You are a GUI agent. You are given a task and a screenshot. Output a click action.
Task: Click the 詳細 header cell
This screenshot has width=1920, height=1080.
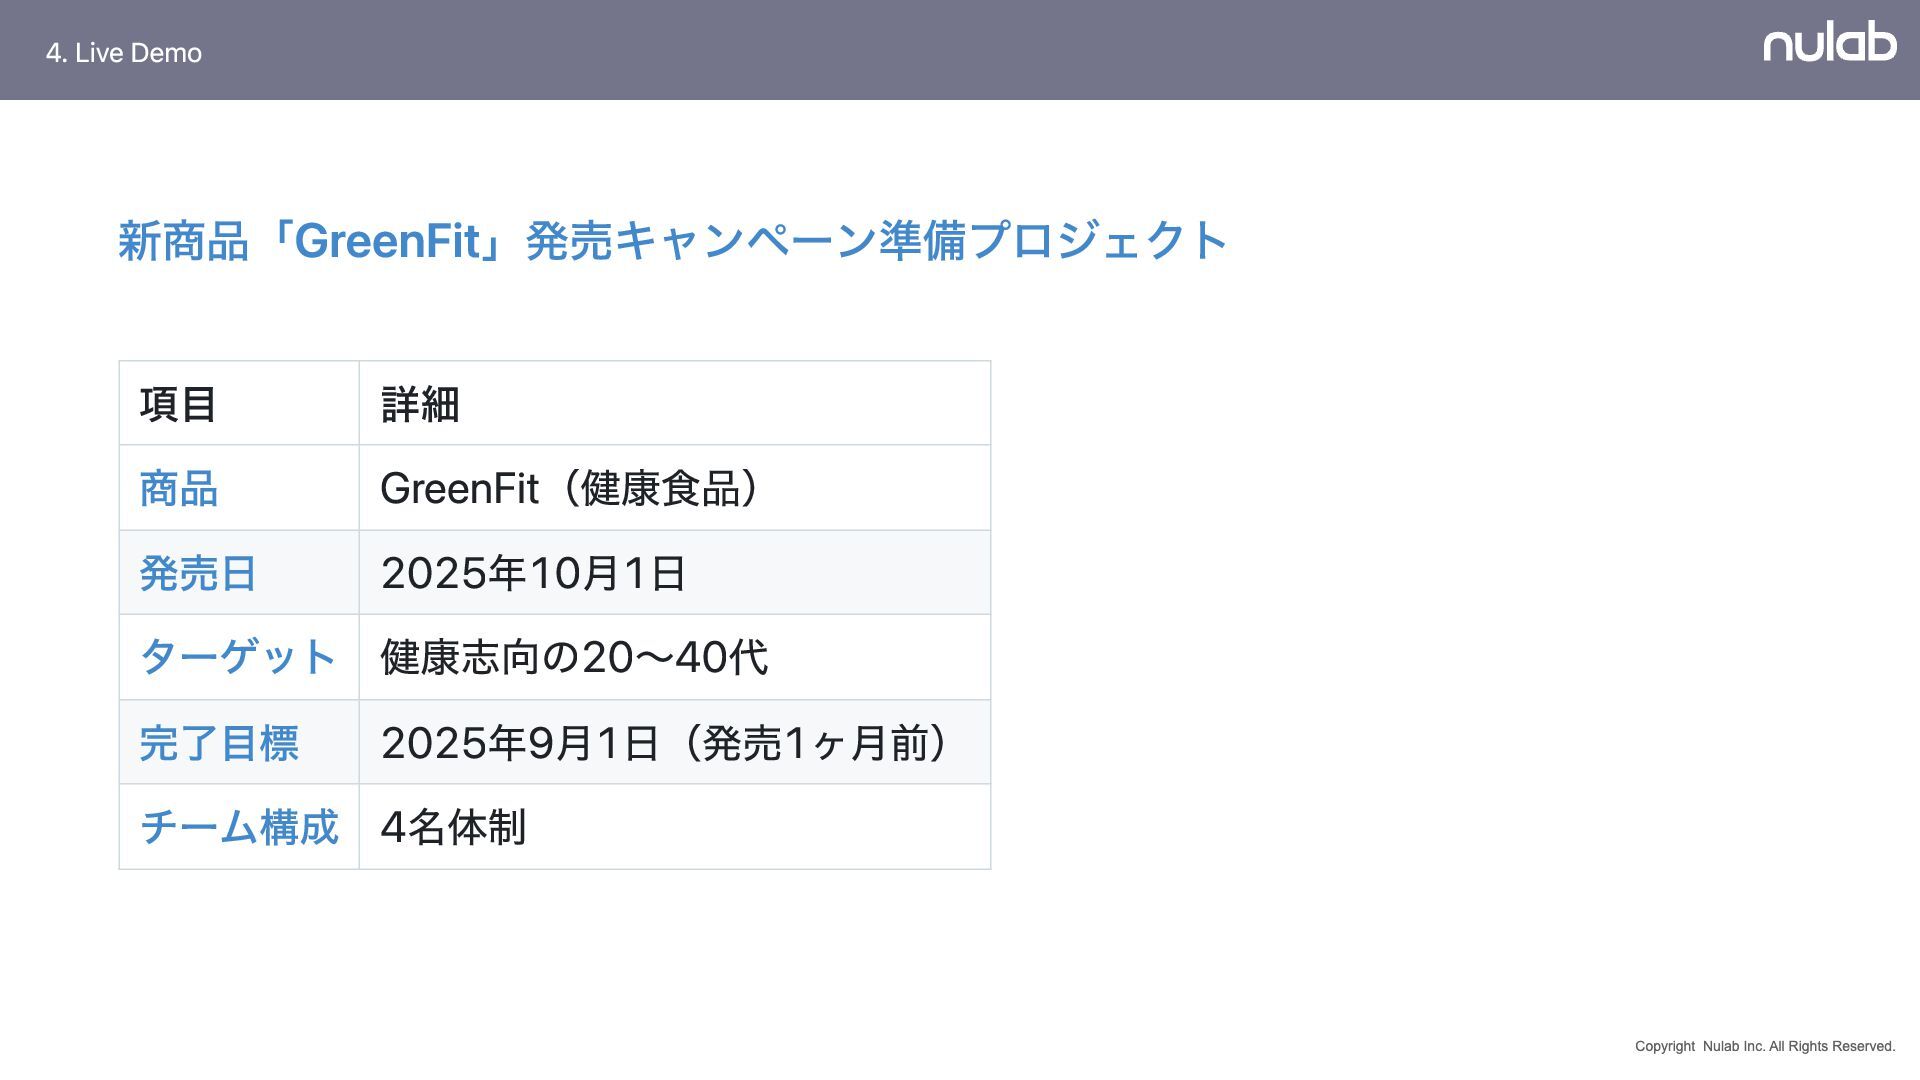[675, 404]
